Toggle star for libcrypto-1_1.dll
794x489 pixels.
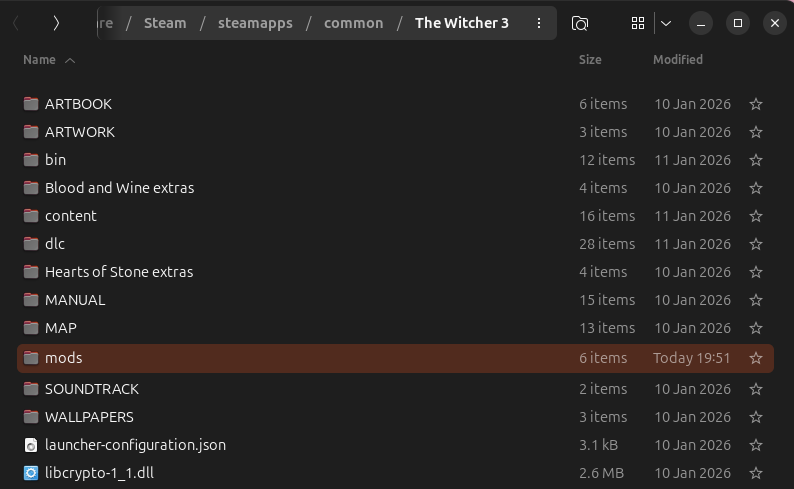click(756, 473)
